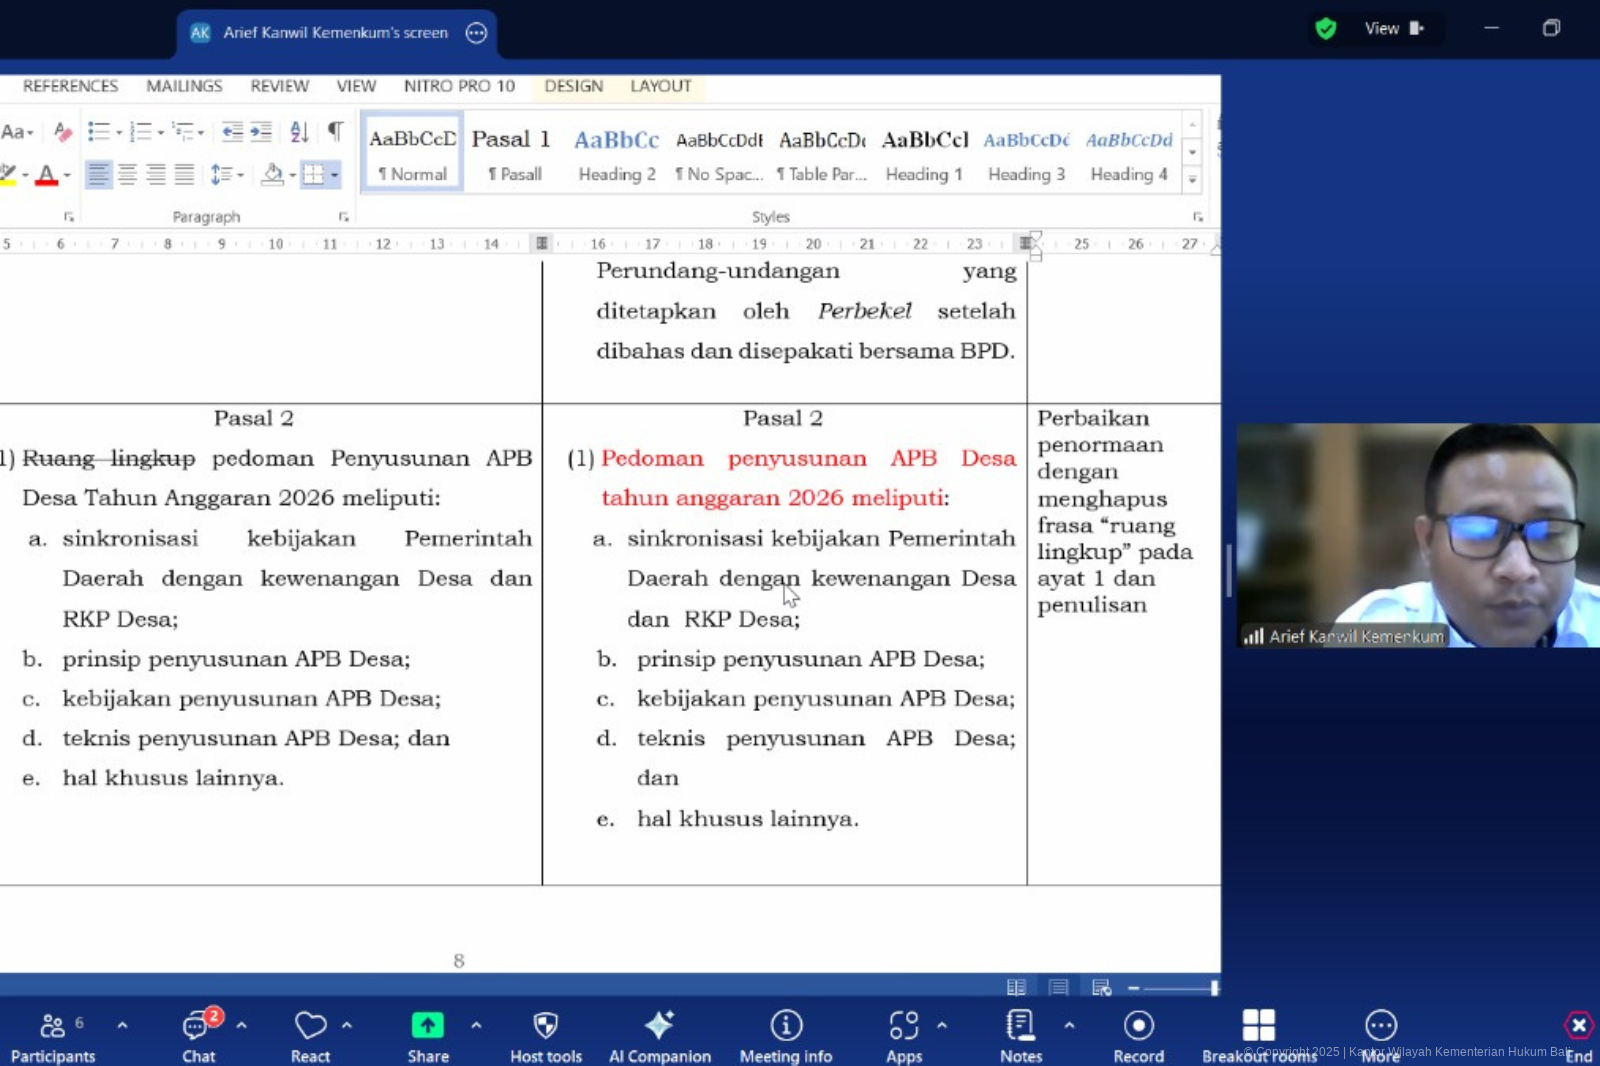The image size is (1600, 1066).
Task: Open Meeting info
Action: (x=786, y=1035)
